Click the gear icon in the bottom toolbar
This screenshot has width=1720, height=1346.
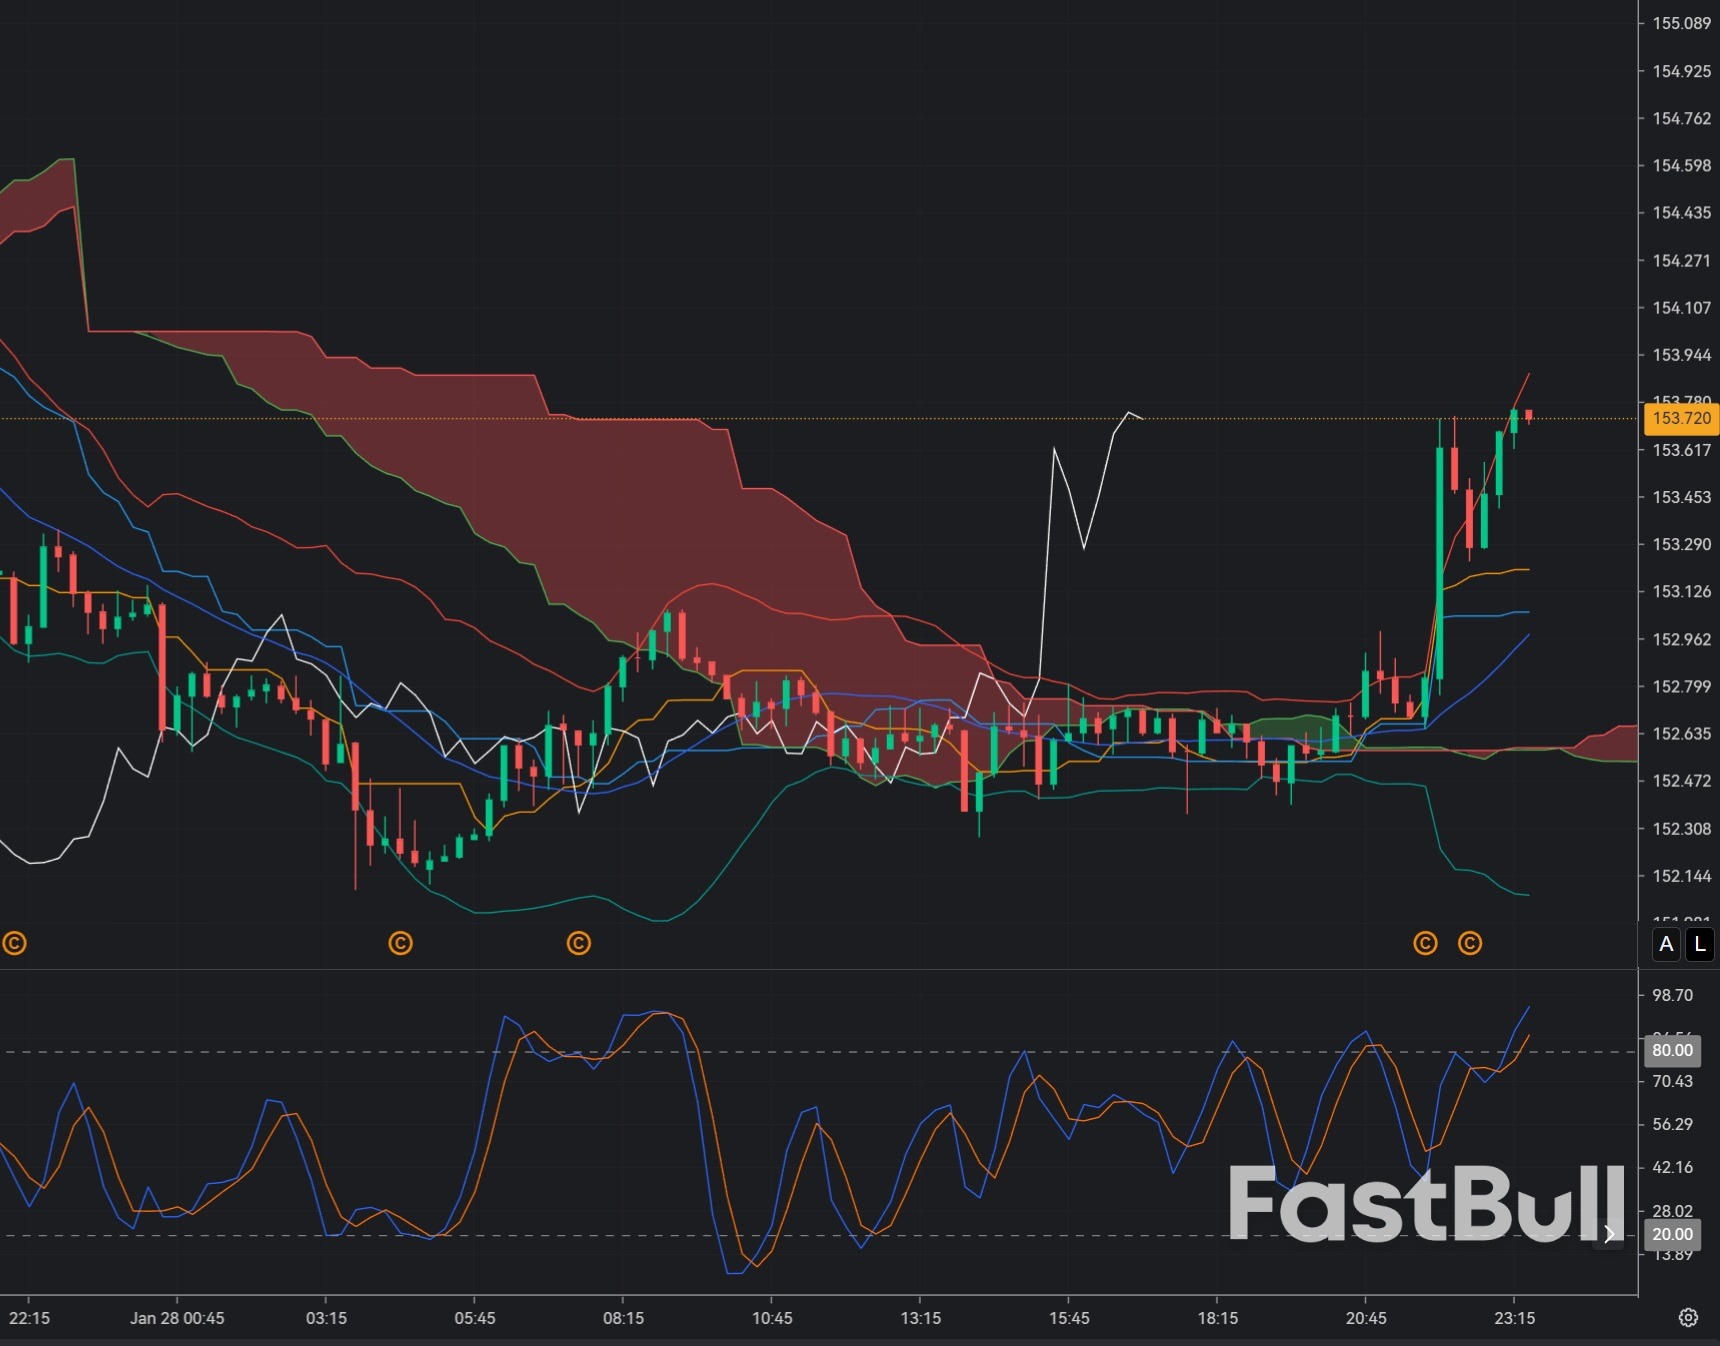point(1690,1318)
